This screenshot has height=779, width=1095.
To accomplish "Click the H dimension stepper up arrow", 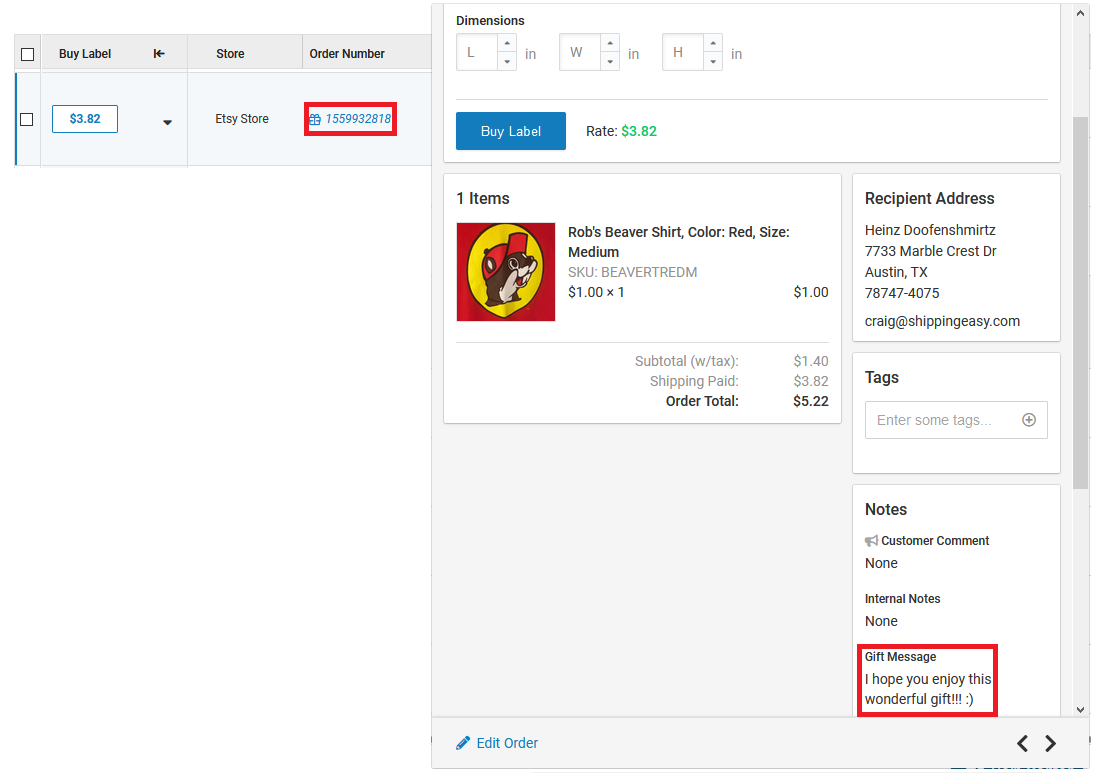I will [712, 43].
